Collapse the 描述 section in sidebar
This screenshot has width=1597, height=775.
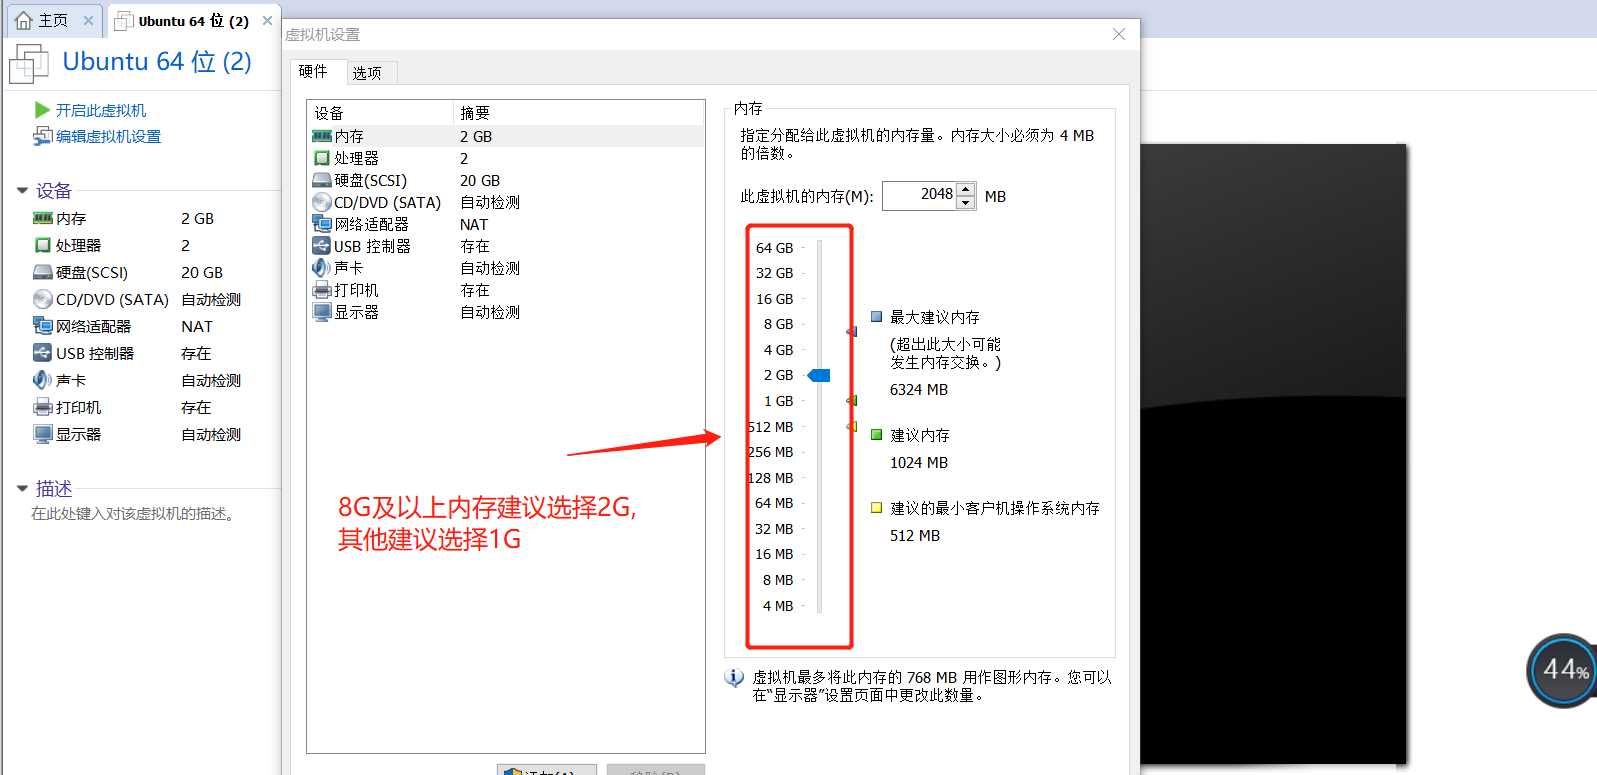pyautogui.click(x=22, y=488)
